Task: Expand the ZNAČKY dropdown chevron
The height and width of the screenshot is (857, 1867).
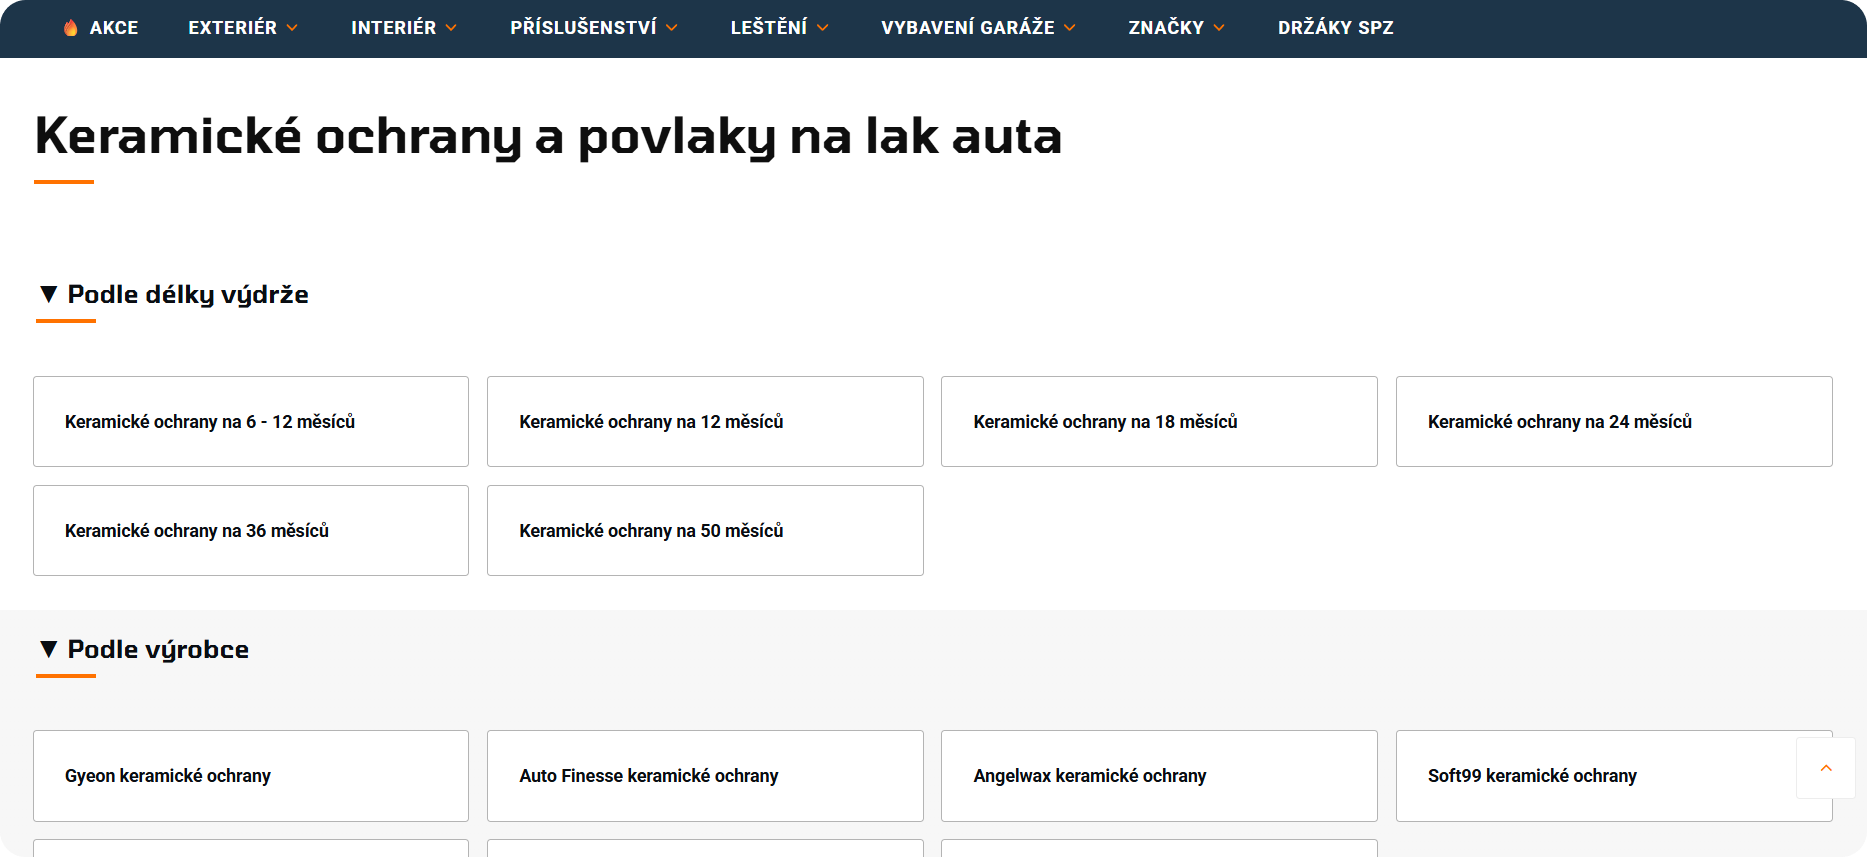Action: click(x=1219, y=28)
